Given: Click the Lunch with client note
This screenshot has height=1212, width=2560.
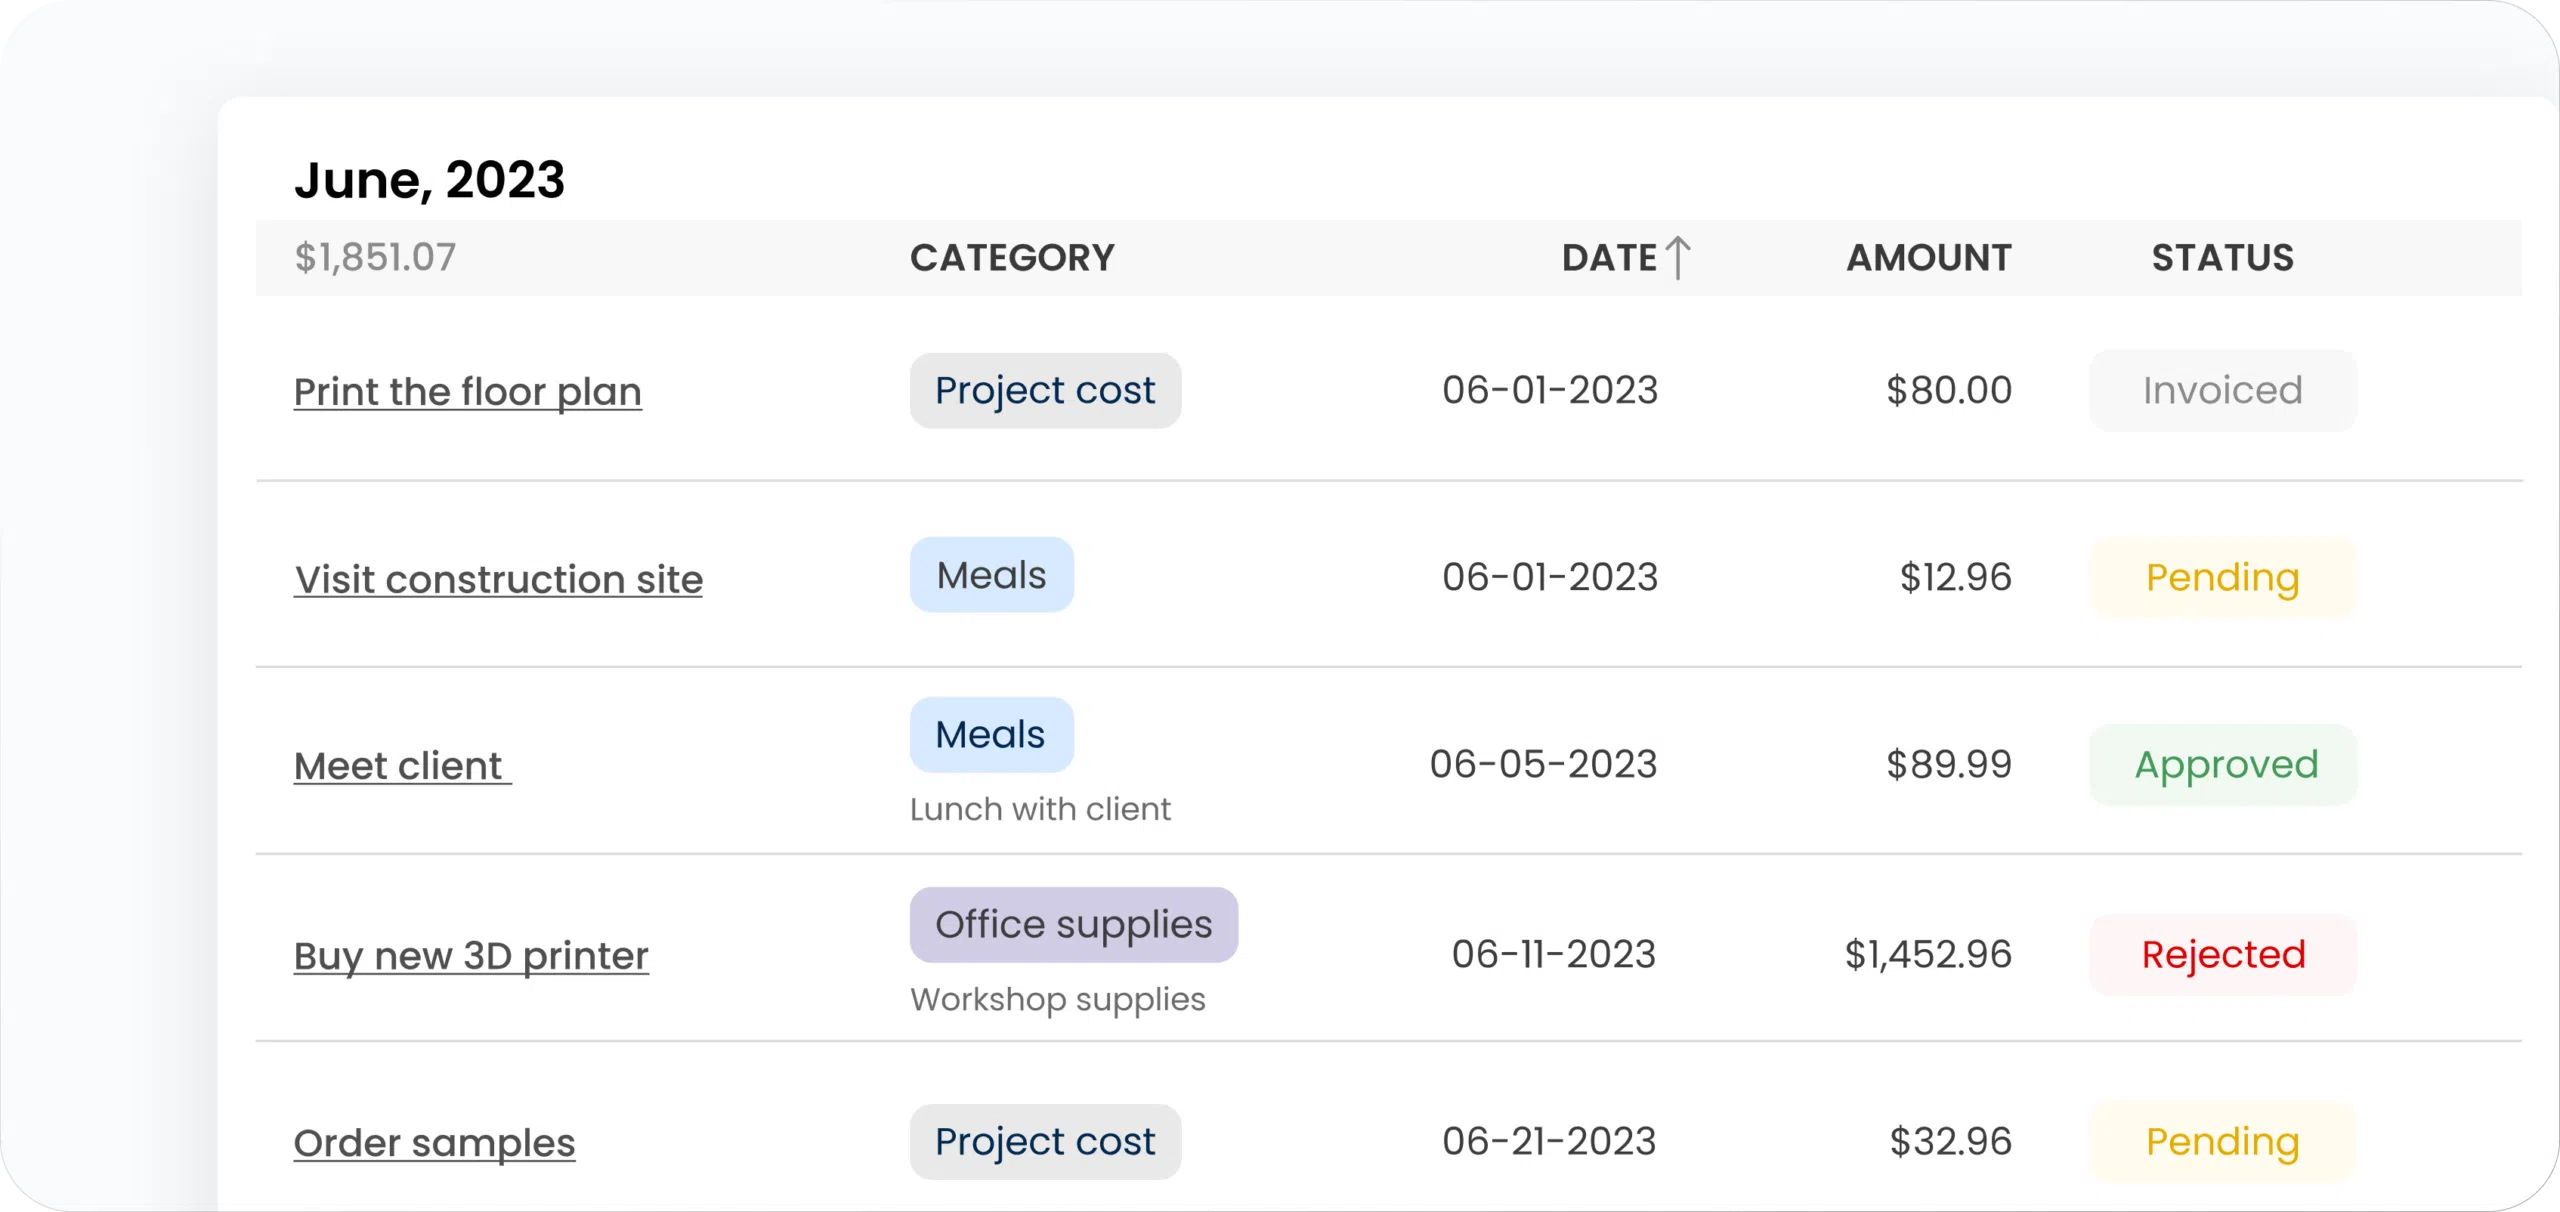Looking at the screenshot, I should (x=1040, y=809).
